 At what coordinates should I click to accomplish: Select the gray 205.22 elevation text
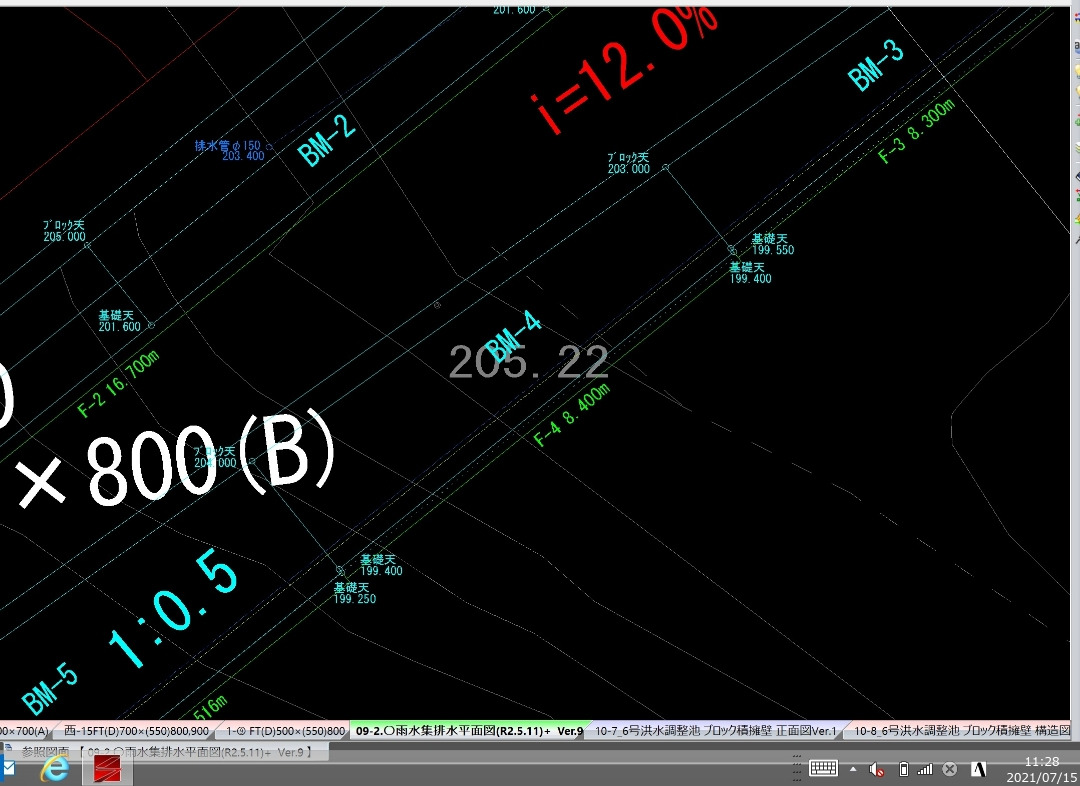click(529, 362)
